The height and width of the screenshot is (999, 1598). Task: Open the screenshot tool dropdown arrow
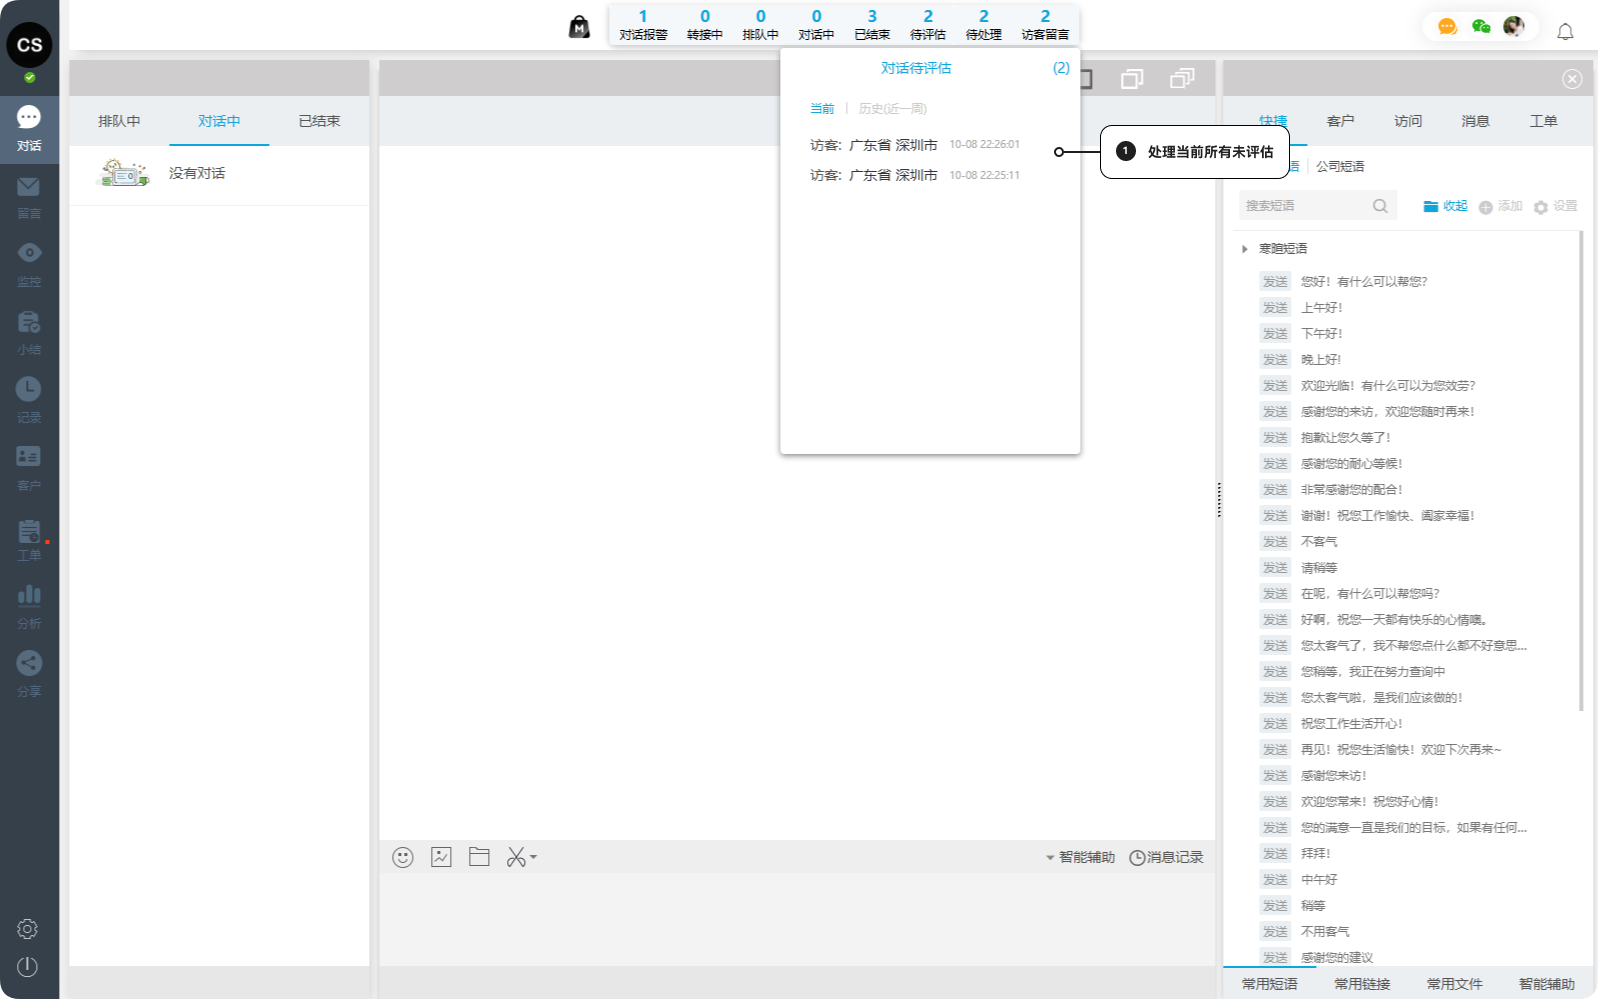(x=534, y=857)
